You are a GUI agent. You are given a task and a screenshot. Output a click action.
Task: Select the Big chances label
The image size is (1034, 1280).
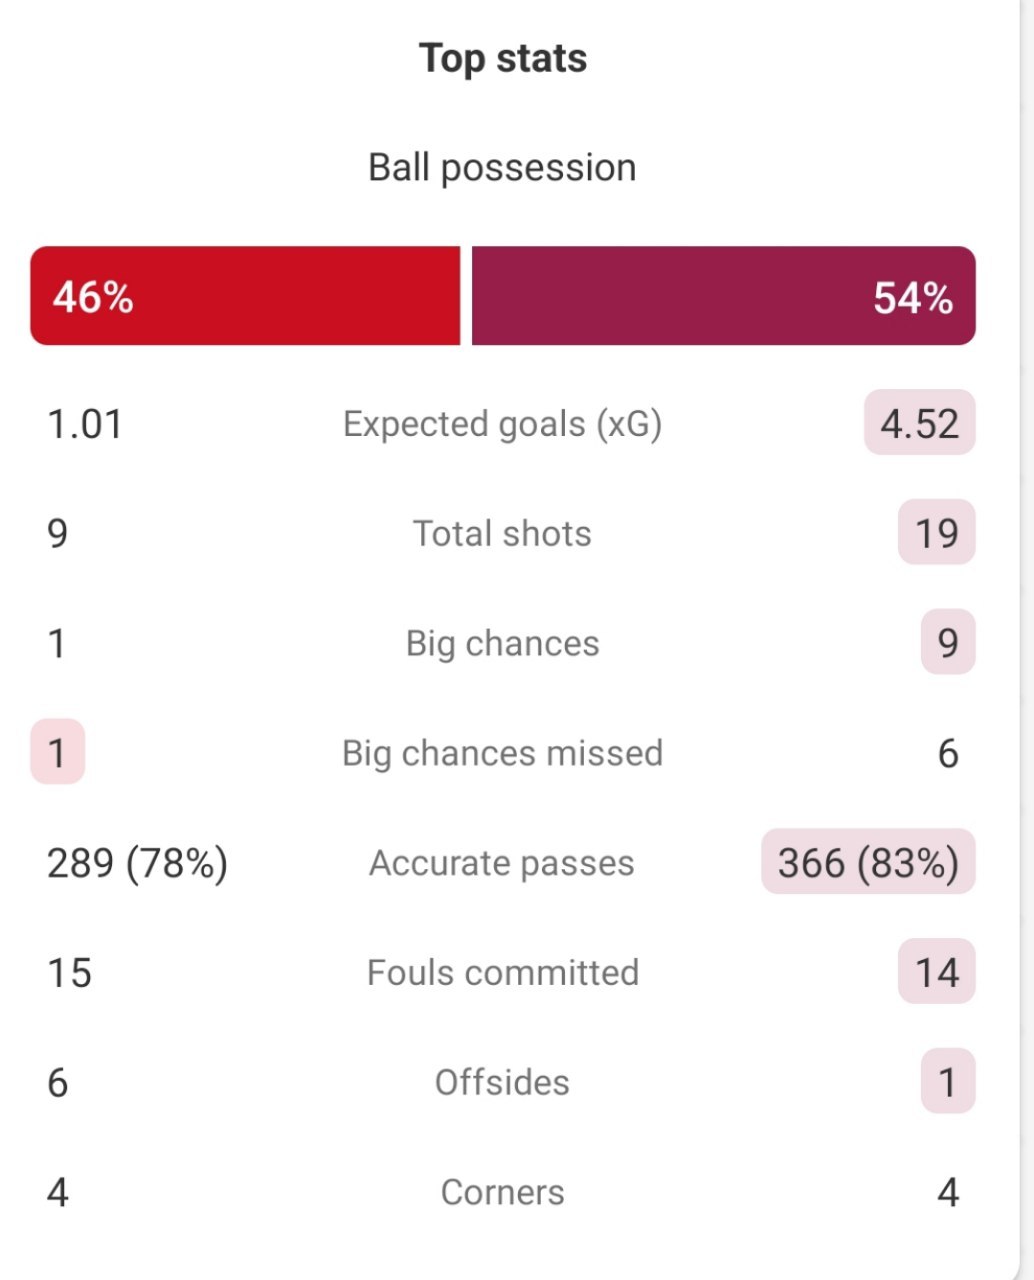pos(502,643)
